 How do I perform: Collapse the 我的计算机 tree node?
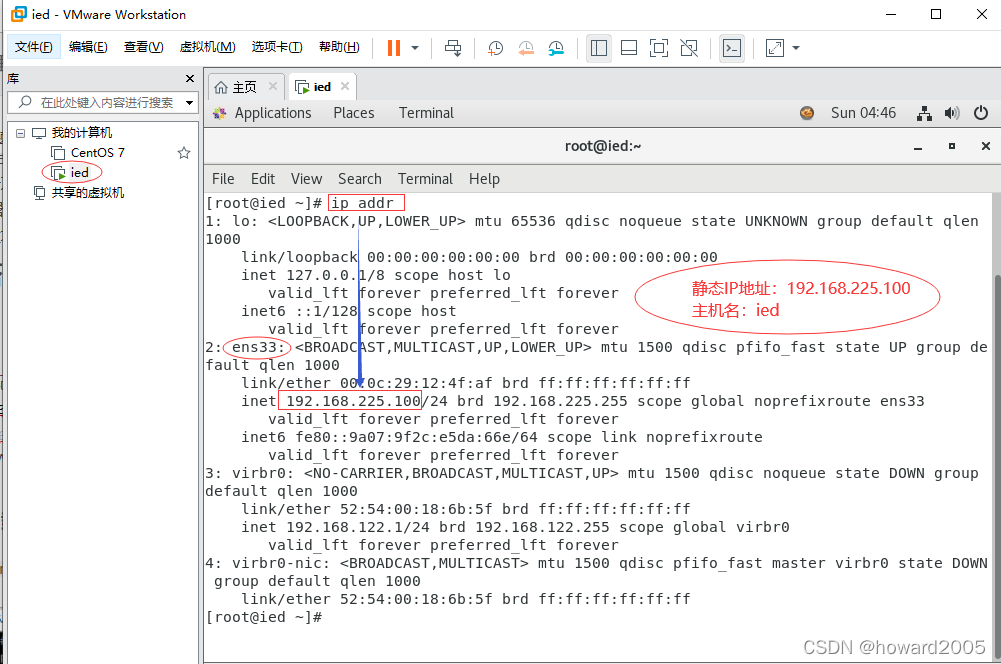(20, 133)
